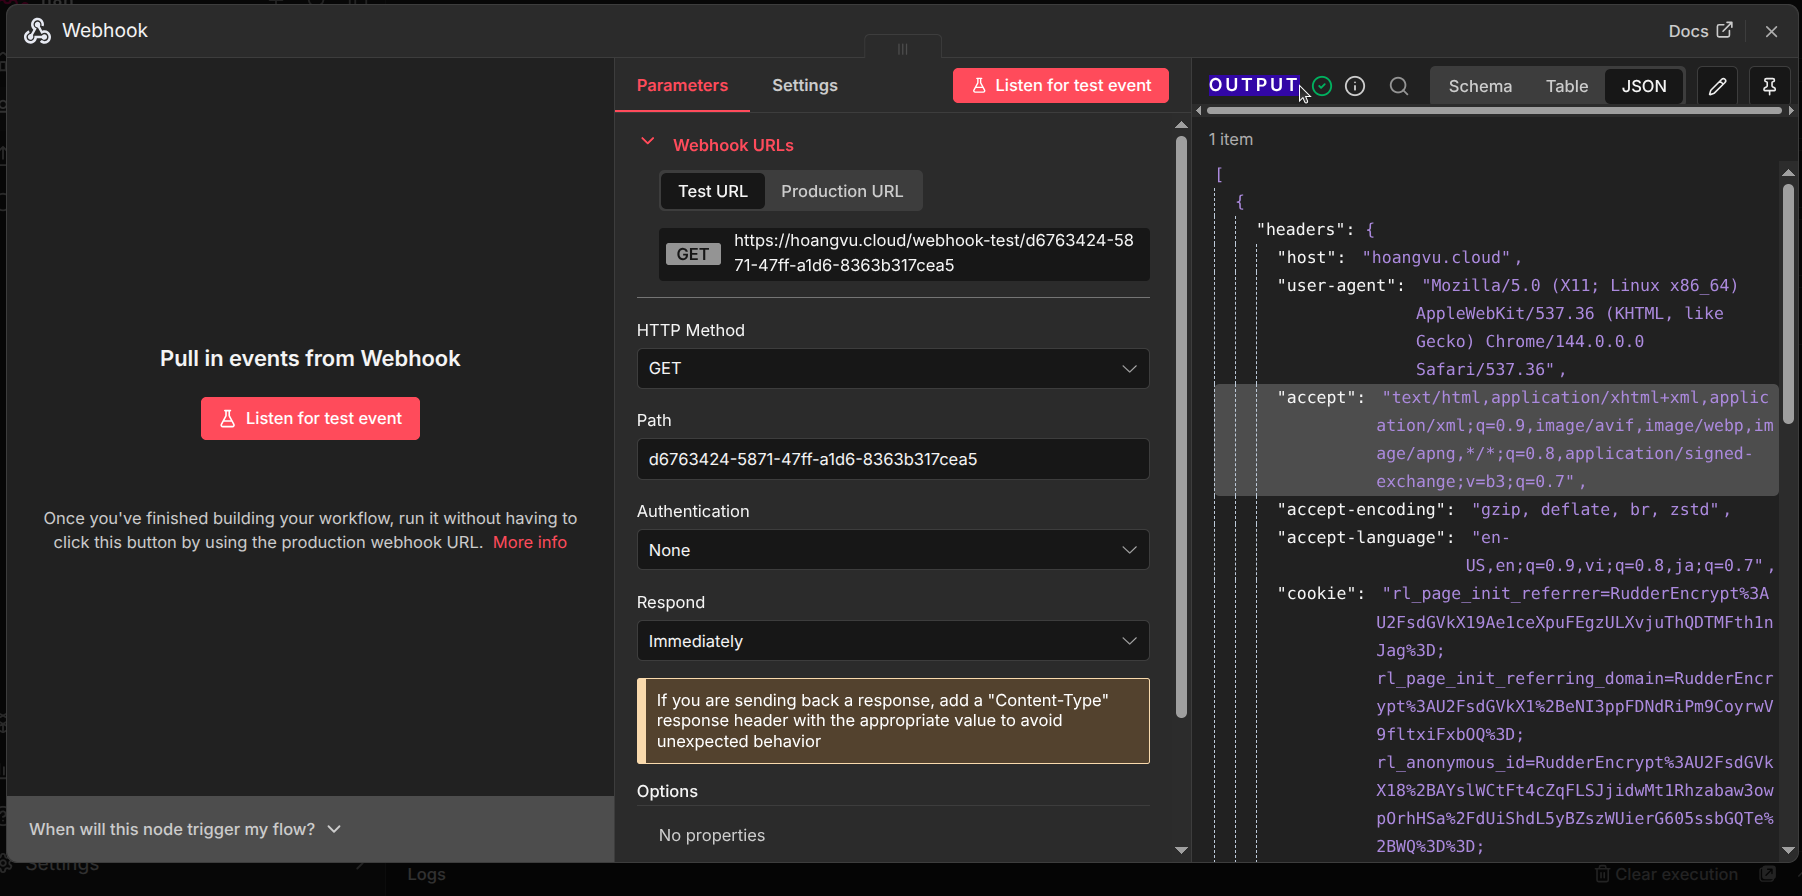Viewport: 1802px width, 896px height.
Task: Click the "accept-encoding" key in JSON
Action: point(1361,509)
